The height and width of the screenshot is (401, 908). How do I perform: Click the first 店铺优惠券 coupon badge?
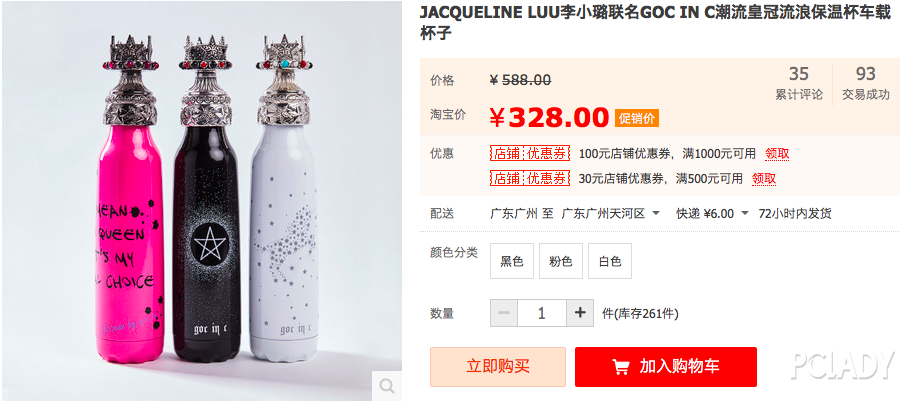[x=530, y=154]
